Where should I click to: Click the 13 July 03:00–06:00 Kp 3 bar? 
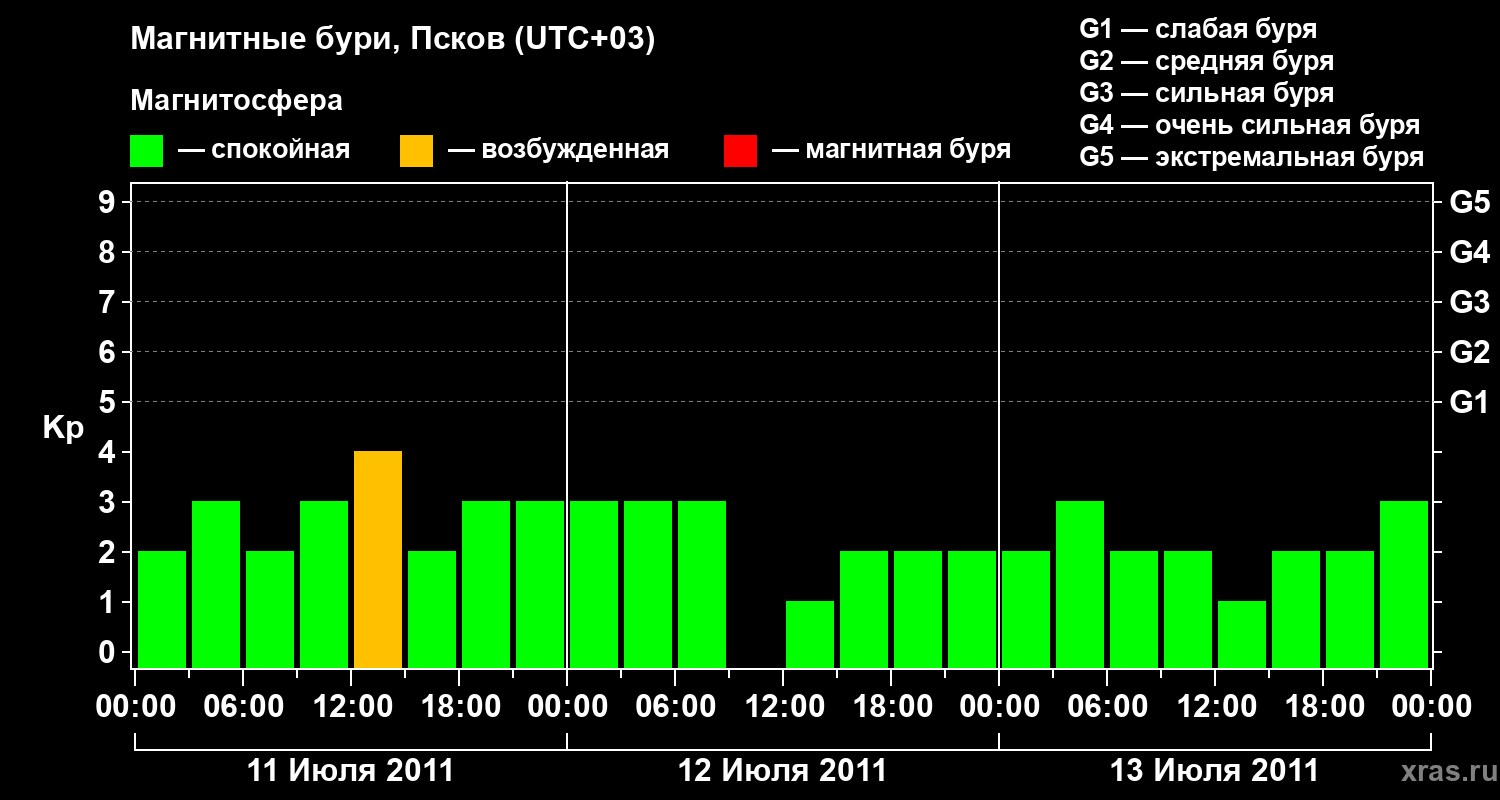point(1080,585)
